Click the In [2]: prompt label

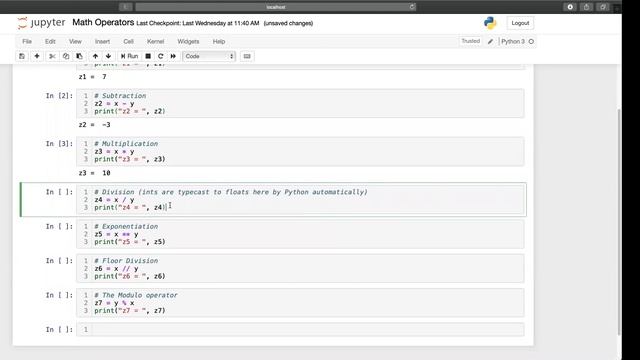[x=59, y=96]
